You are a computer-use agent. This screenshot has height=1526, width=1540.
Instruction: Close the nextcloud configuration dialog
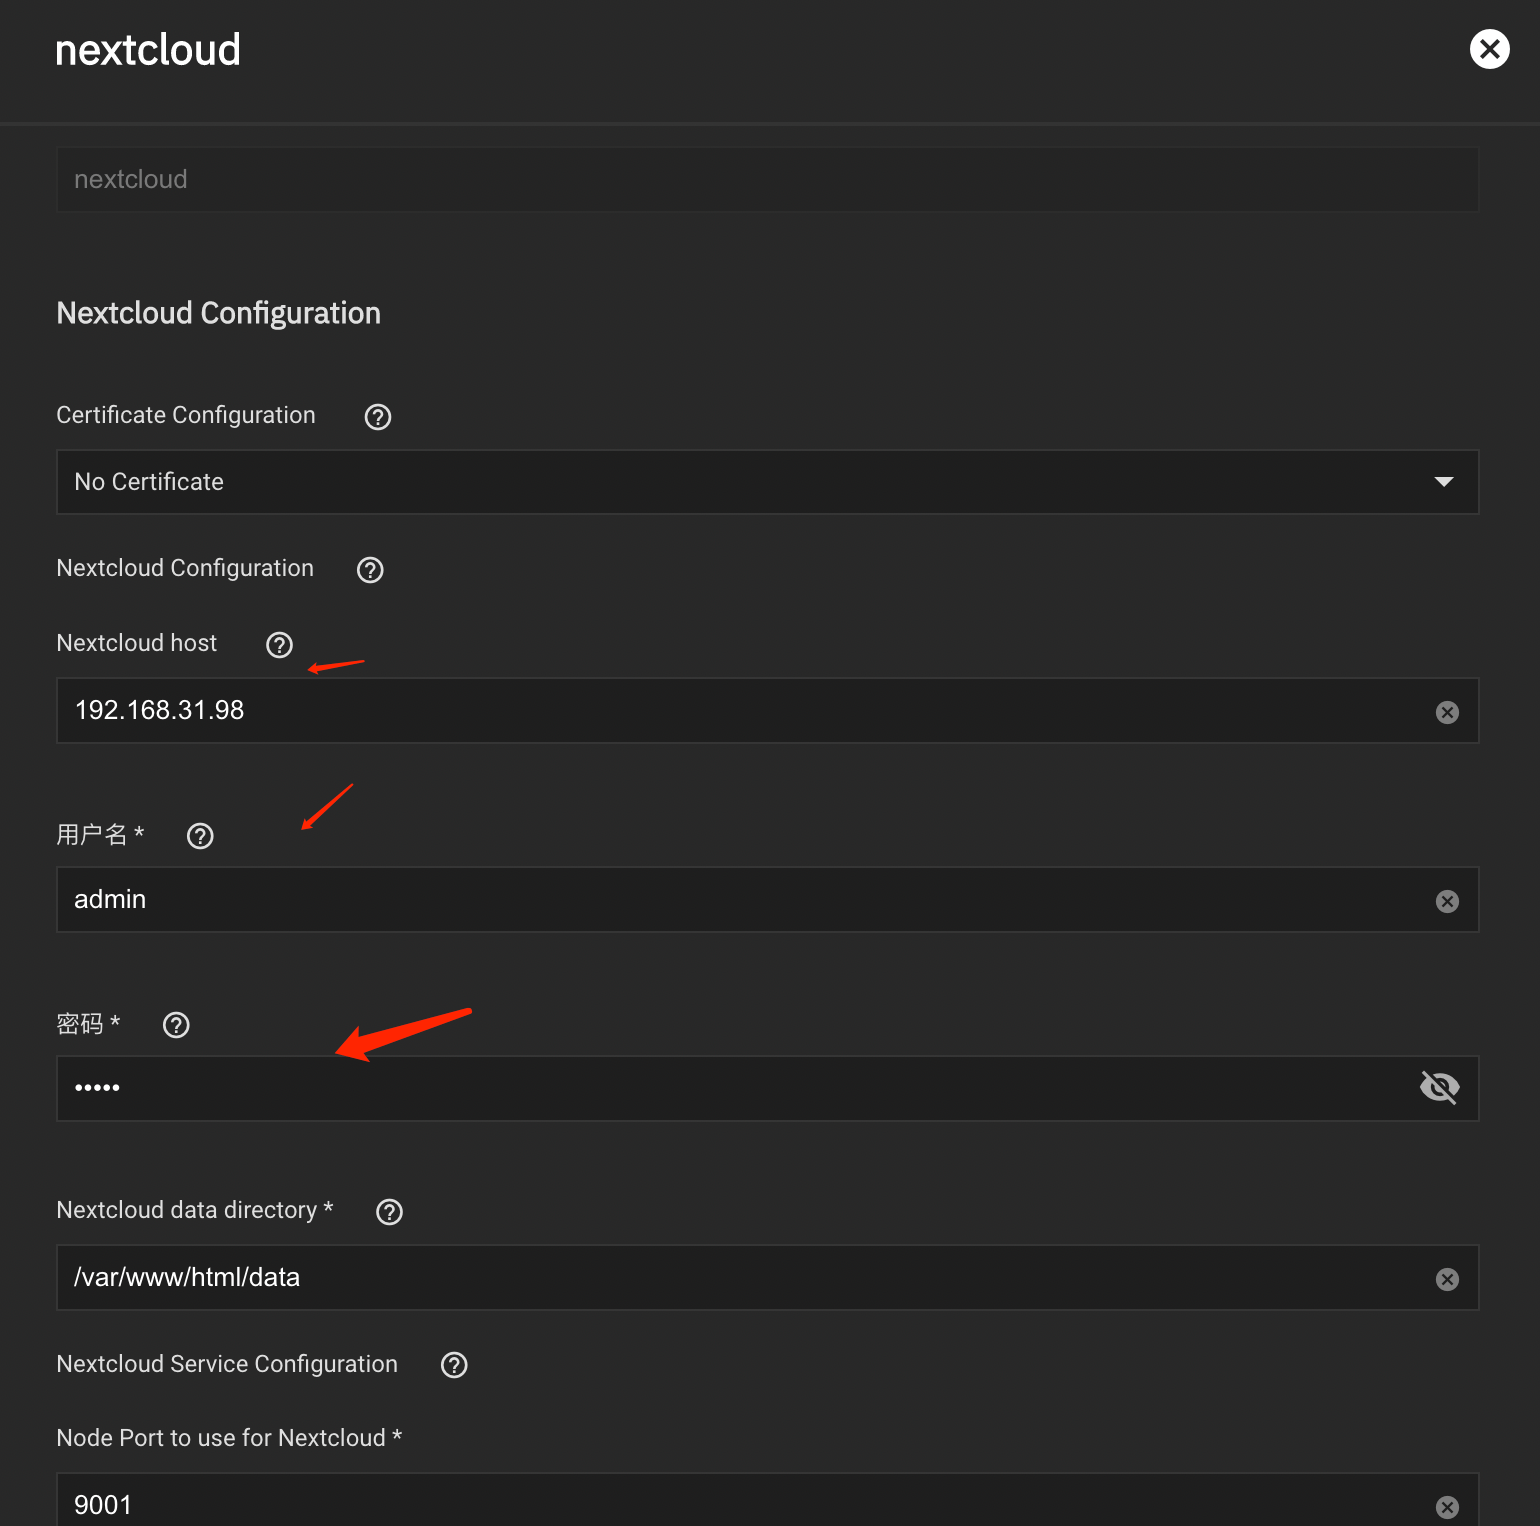pos(1489,49)
